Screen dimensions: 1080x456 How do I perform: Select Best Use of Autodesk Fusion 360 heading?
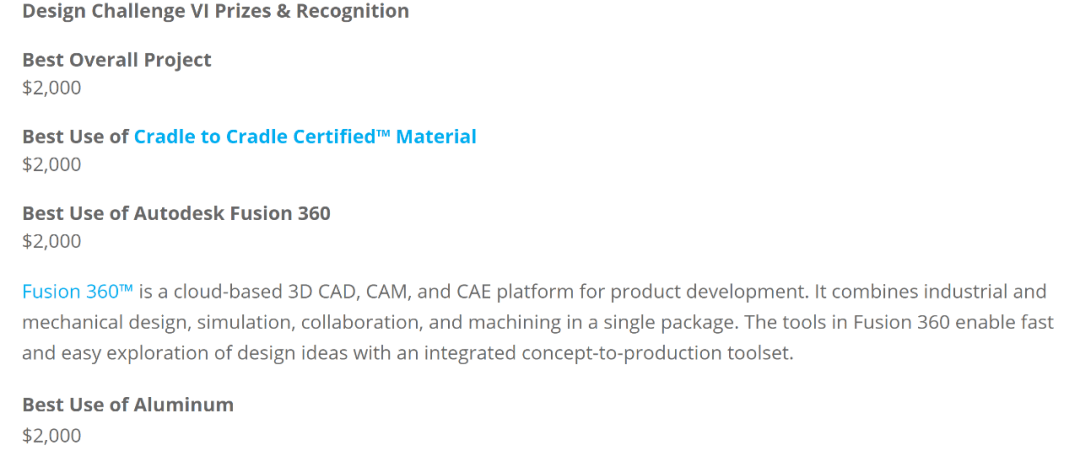(x=176, y=213)
